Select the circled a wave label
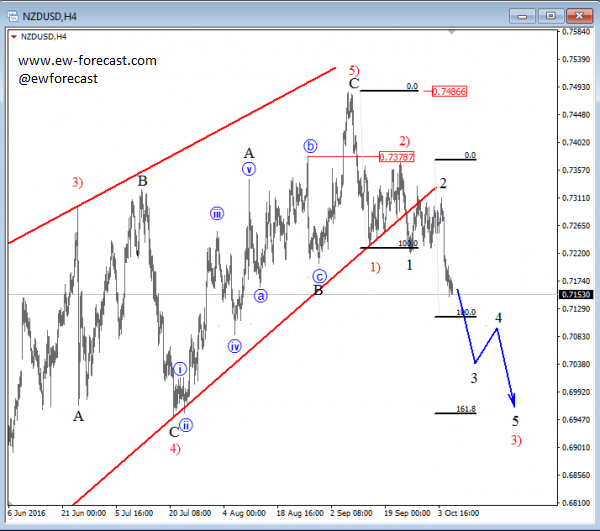The image size is (600, 531). [261, 296]
